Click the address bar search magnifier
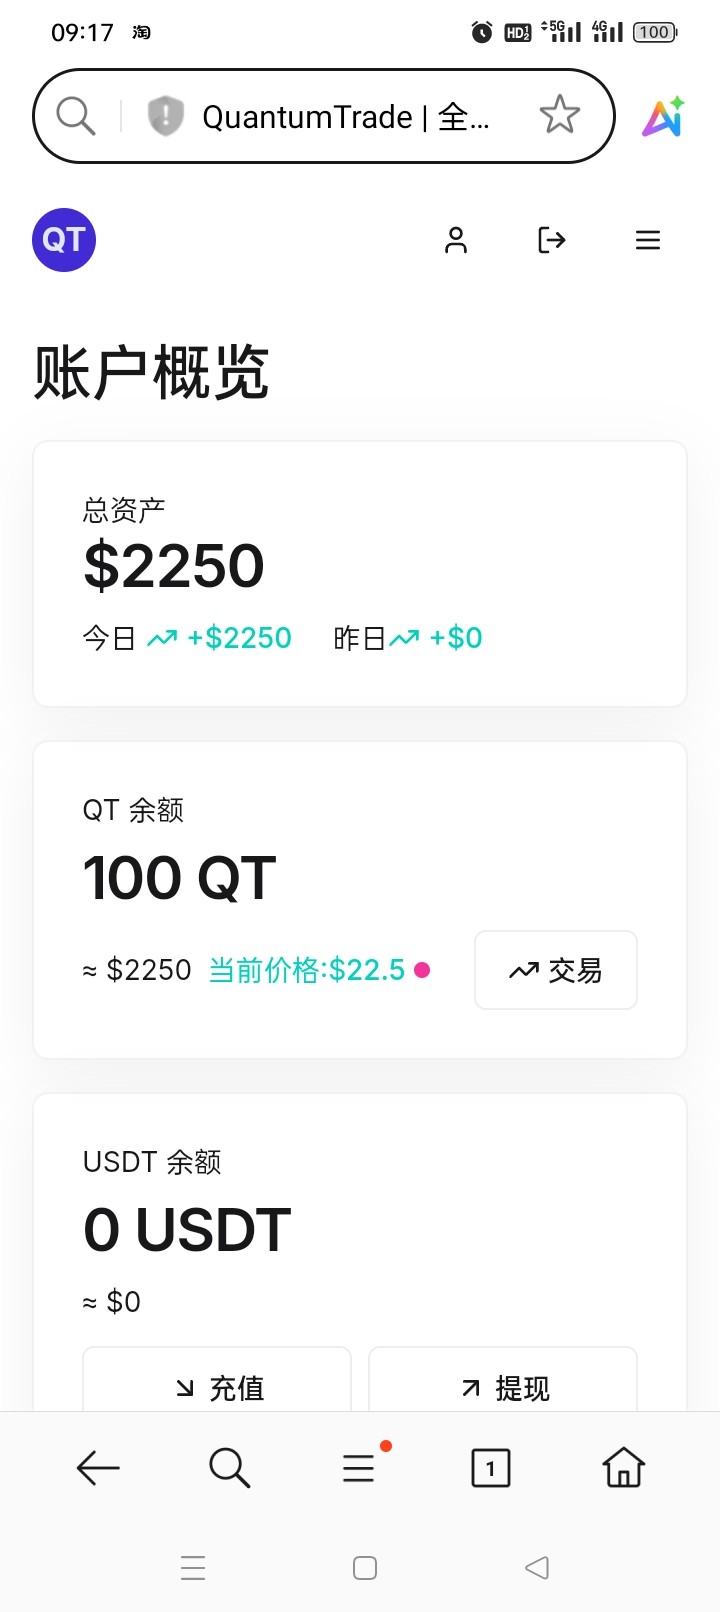Screen dimensions: 720x1612 point(76,116)
